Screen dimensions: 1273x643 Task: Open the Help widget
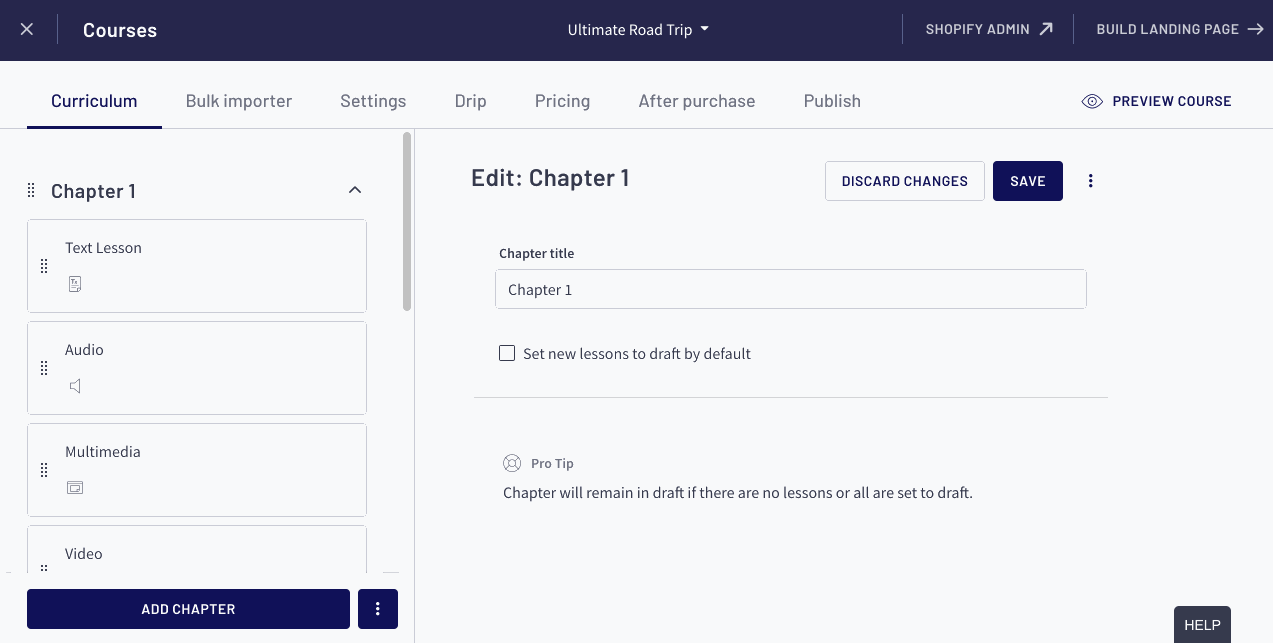click(x=1202, y=624)
